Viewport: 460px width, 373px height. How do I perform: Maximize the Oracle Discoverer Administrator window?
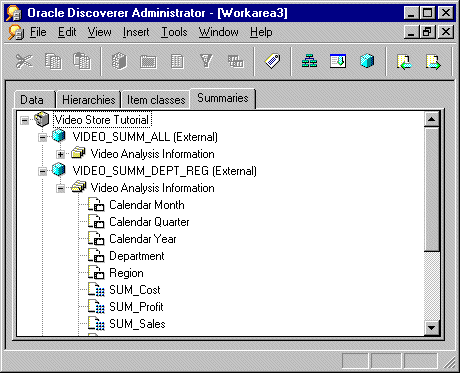point(427,13)
